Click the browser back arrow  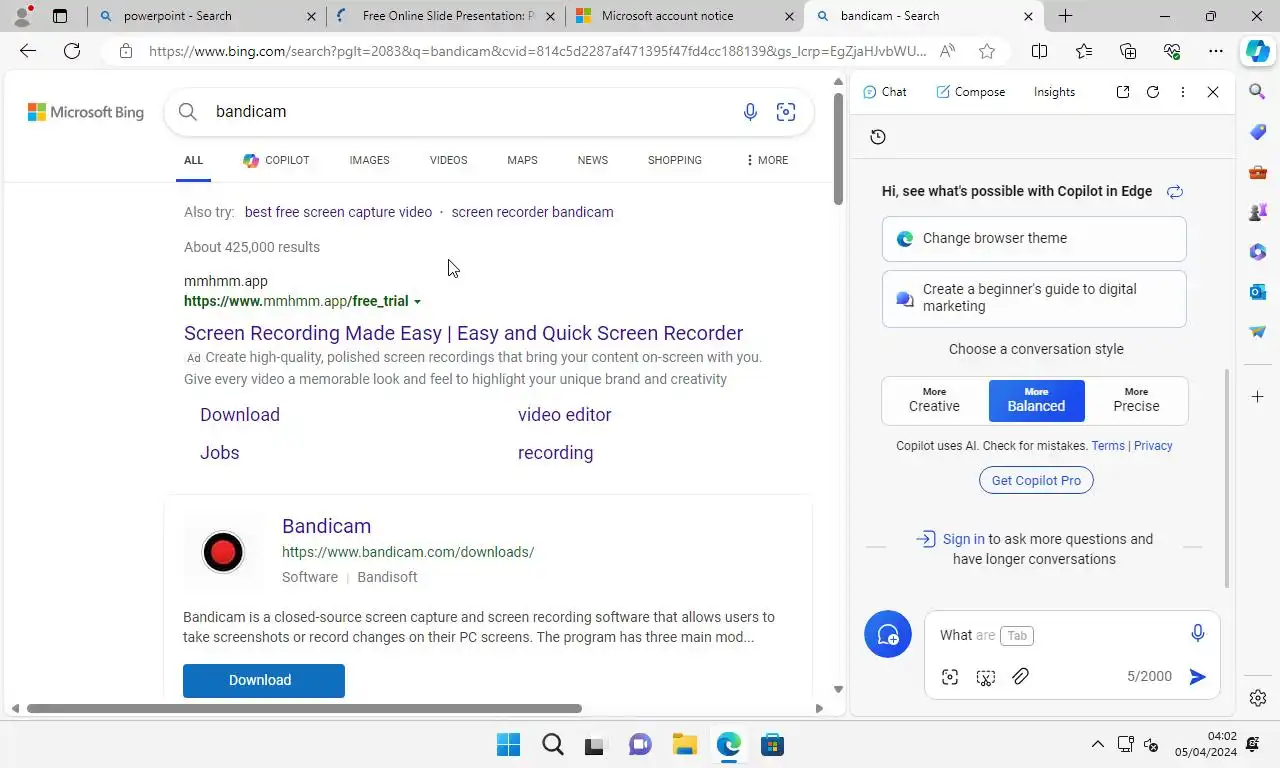pyautogui.click(x=28, y=51)
